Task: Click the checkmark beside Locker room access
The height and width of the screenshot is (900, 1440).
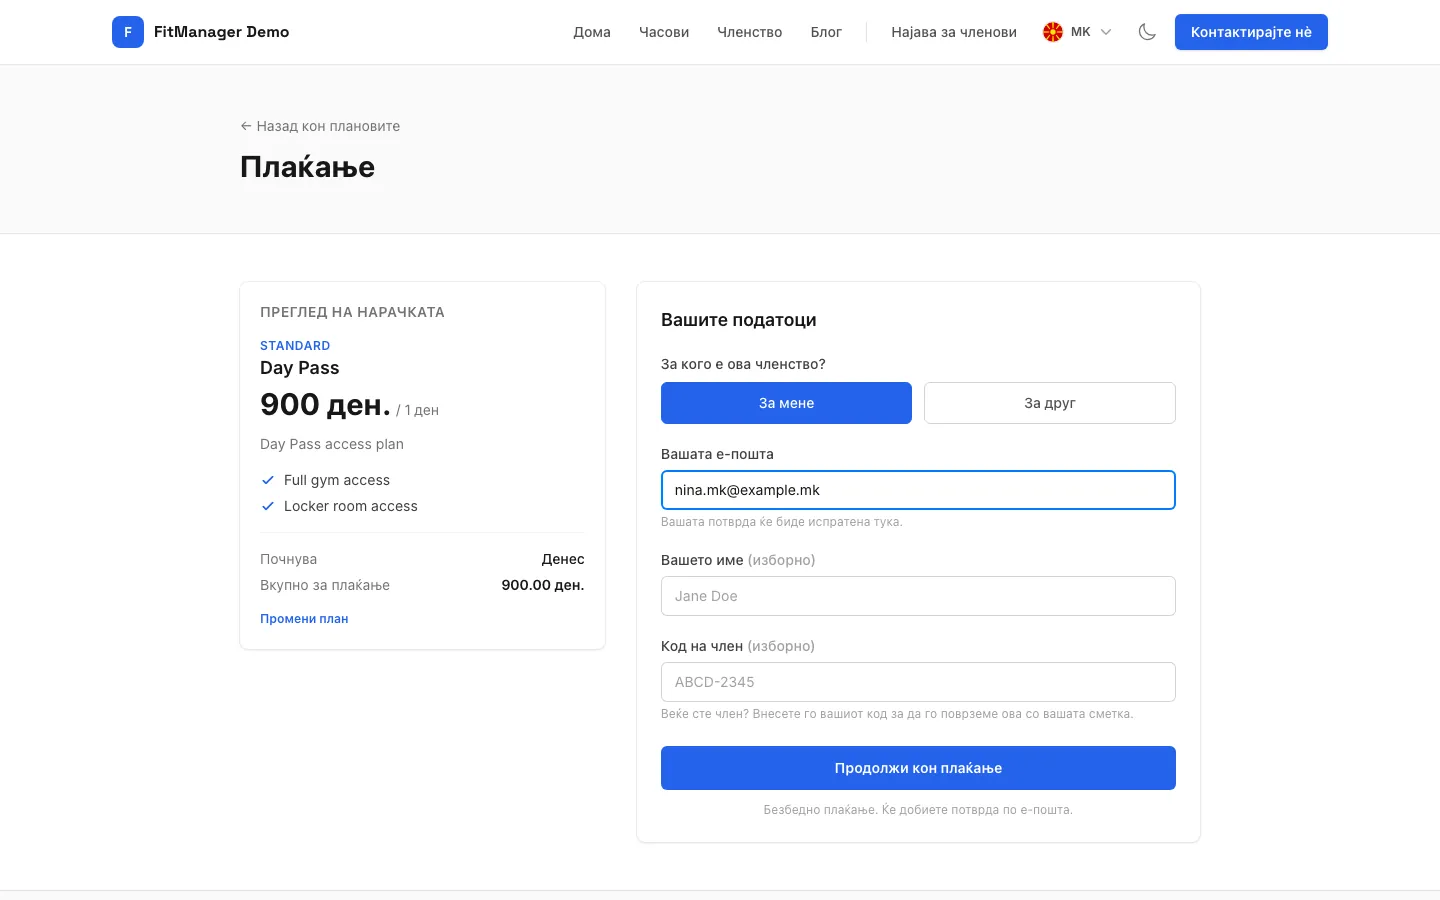Action: tap(268, 506)
